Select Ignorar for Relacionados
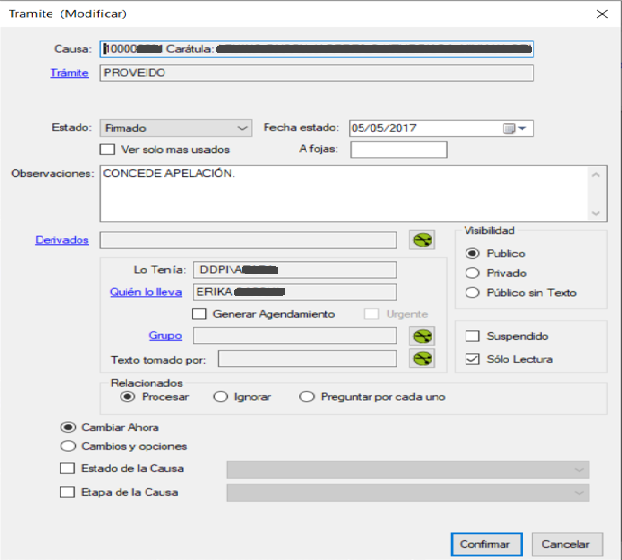This screenshot has width=622, height=560. 221,397
